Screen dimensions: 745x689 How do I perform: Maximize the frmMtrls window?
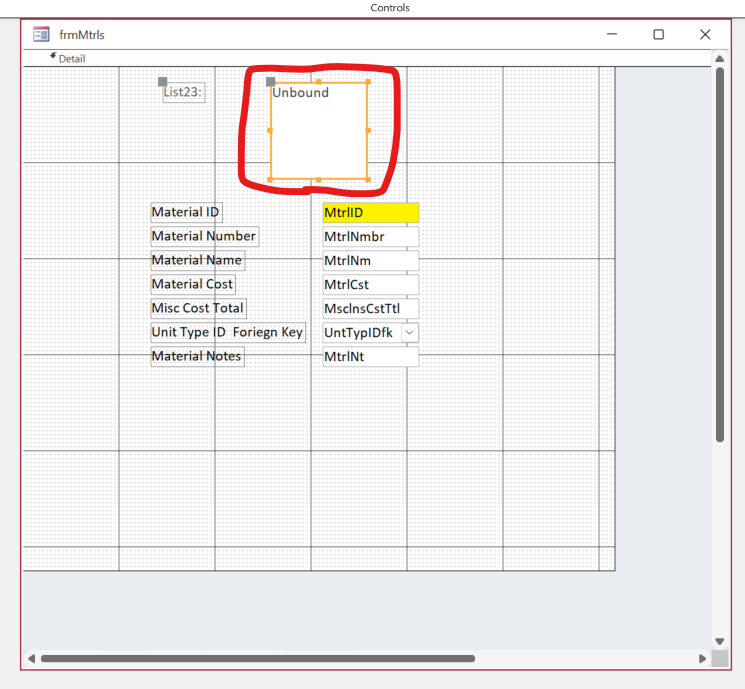[x=659, y=34]
